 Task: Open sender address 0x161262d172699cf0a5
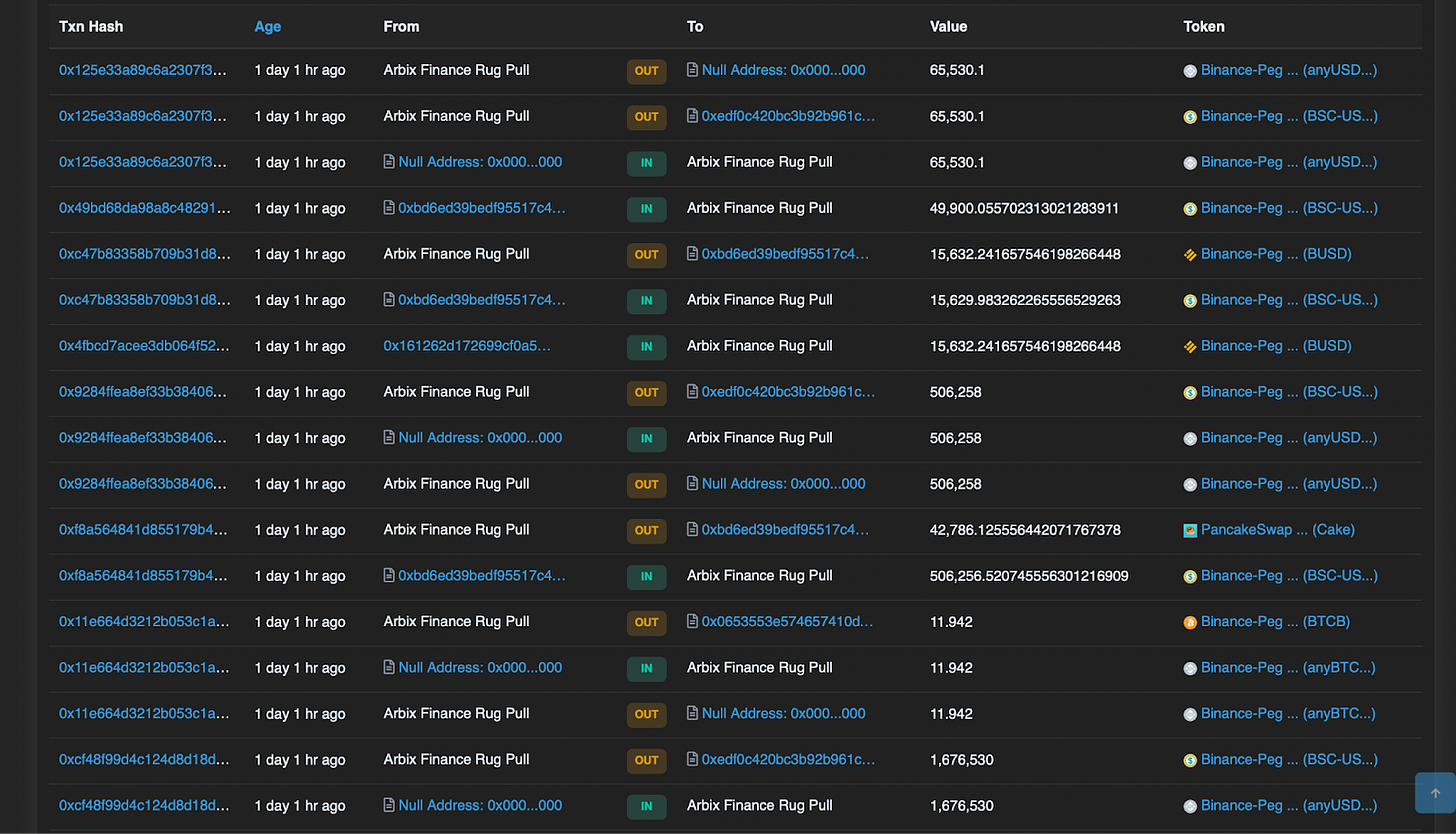(467, 346)
